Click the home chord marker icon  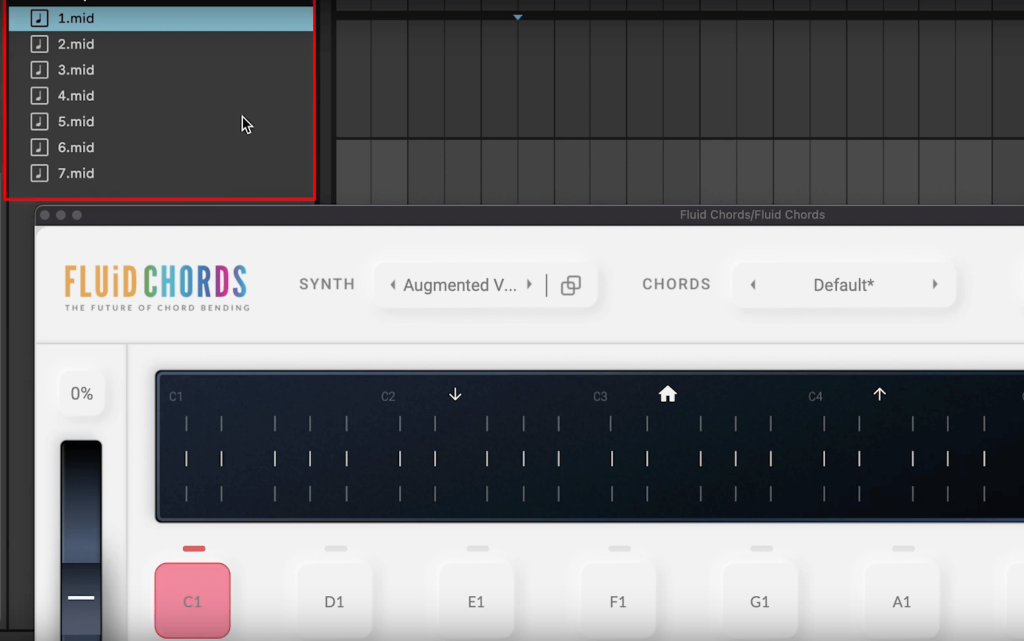click(x=667, y=394)
